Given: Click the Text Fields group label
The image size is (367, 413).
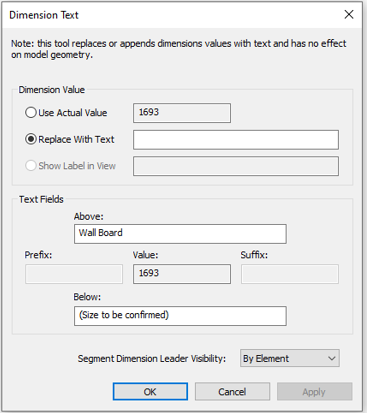Looking at the screenshot, I should click(x=41, y=199).
